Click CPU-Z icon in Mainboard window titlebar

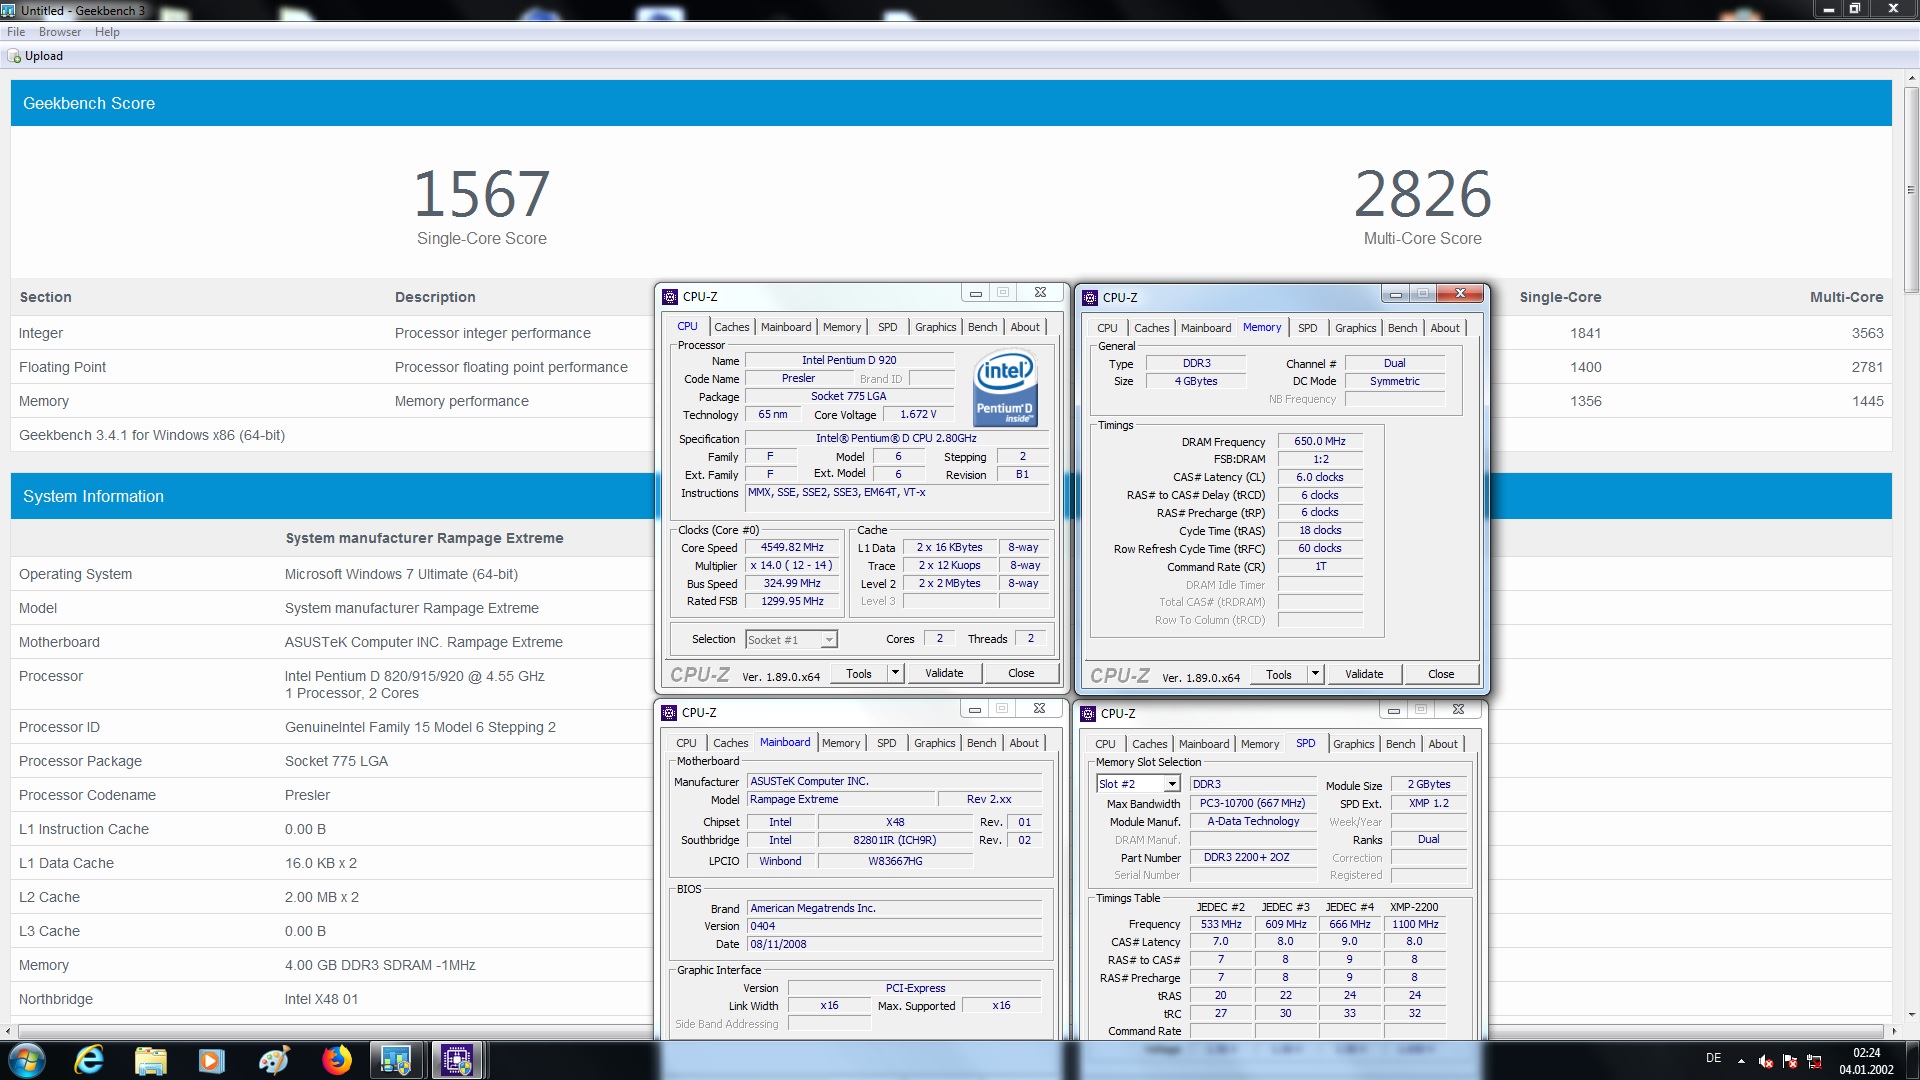pyautogui.click(x=669, y=712)
